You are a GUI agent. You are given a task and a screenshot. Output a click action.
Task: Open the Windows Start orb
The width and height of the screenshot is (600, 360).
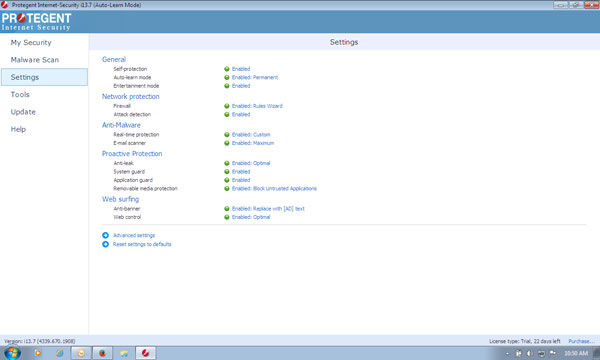coord(12,353)
